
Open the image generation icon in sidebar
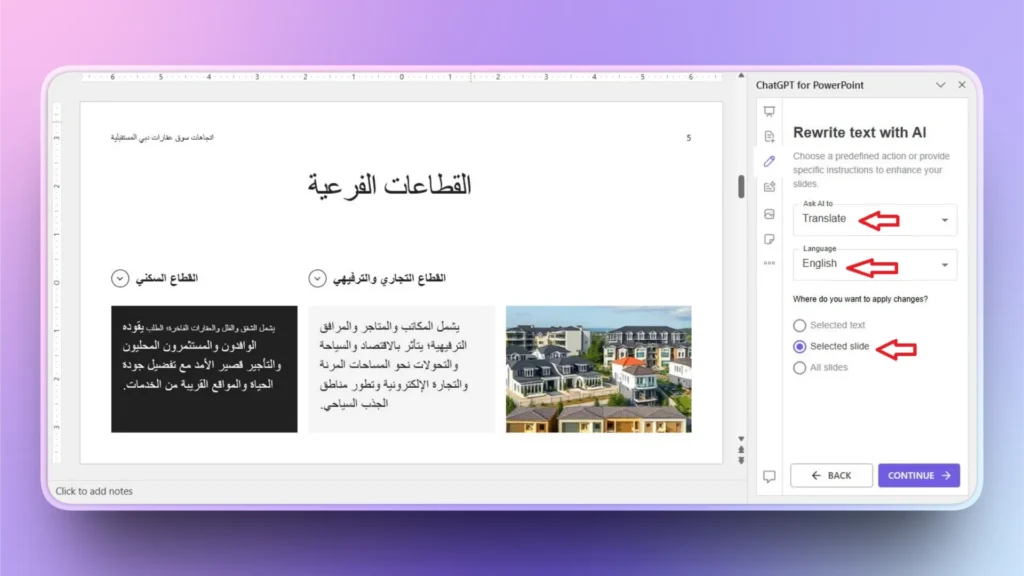click(769, 187)
